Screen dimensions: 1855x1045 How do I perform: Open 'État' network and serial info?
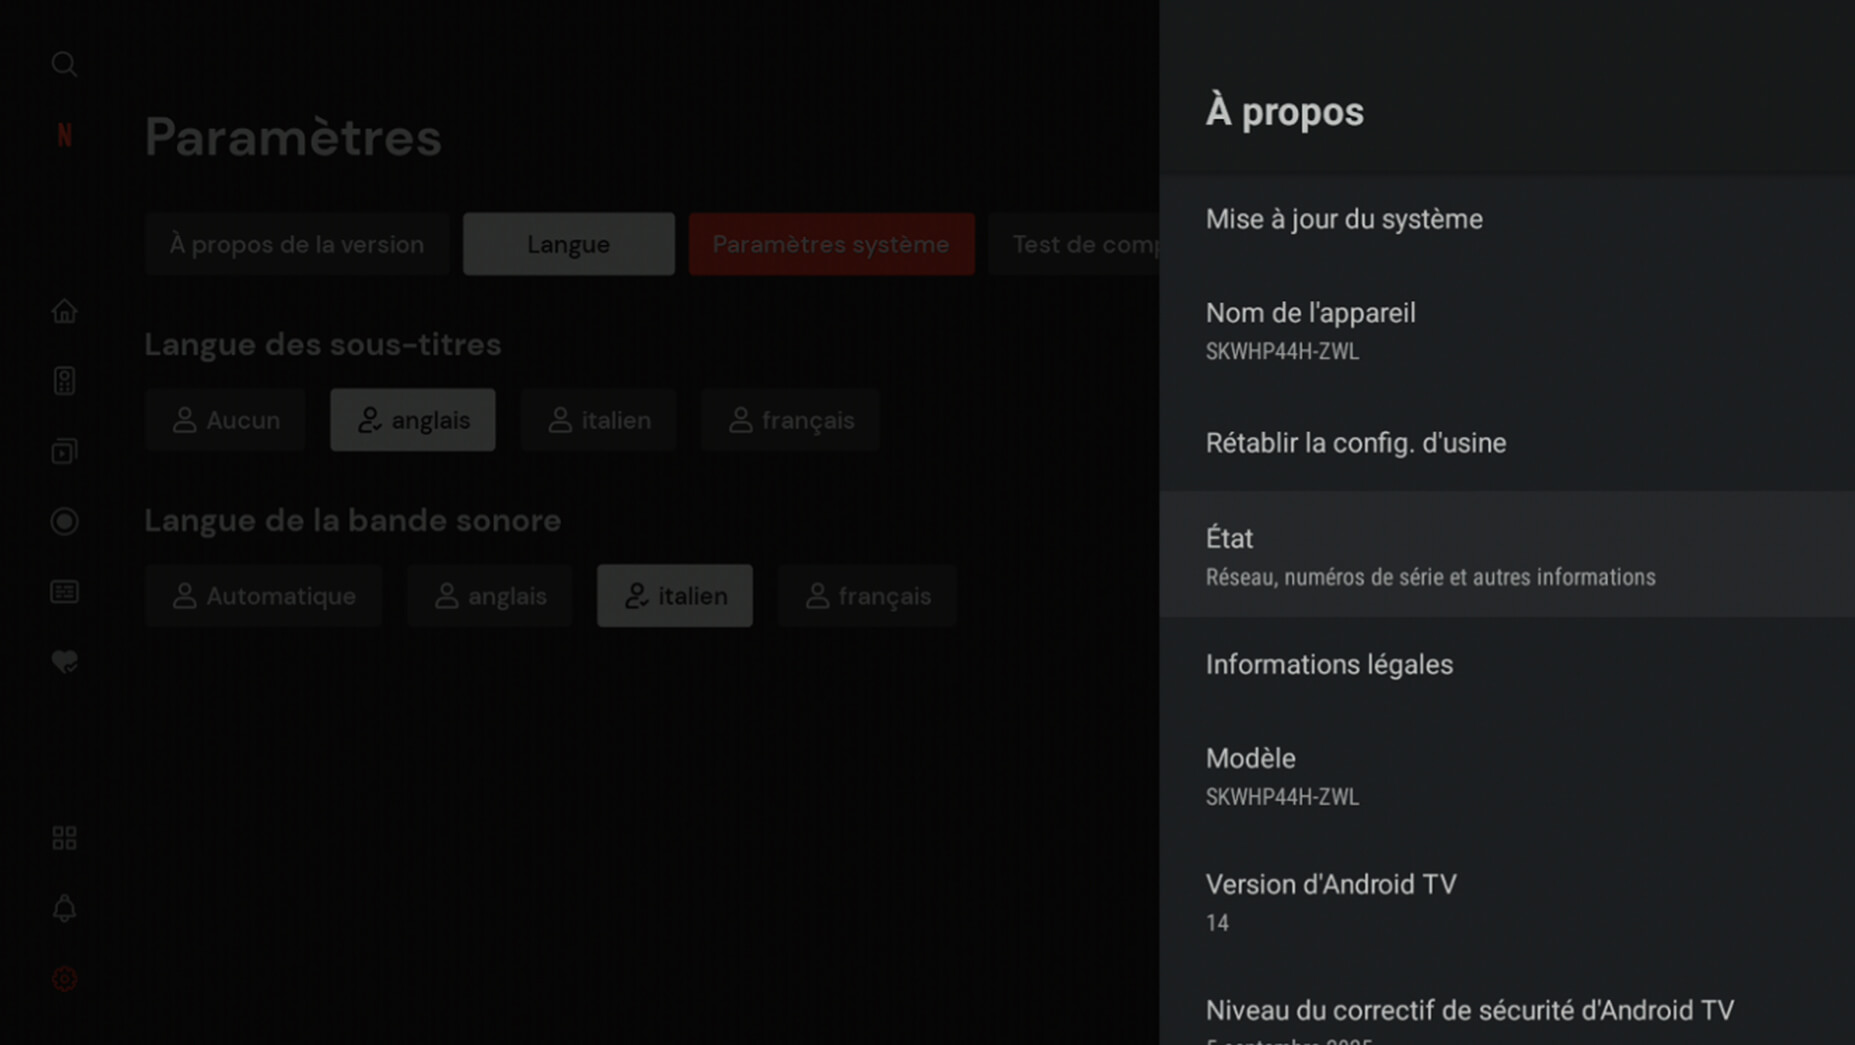pos(1506,555)
